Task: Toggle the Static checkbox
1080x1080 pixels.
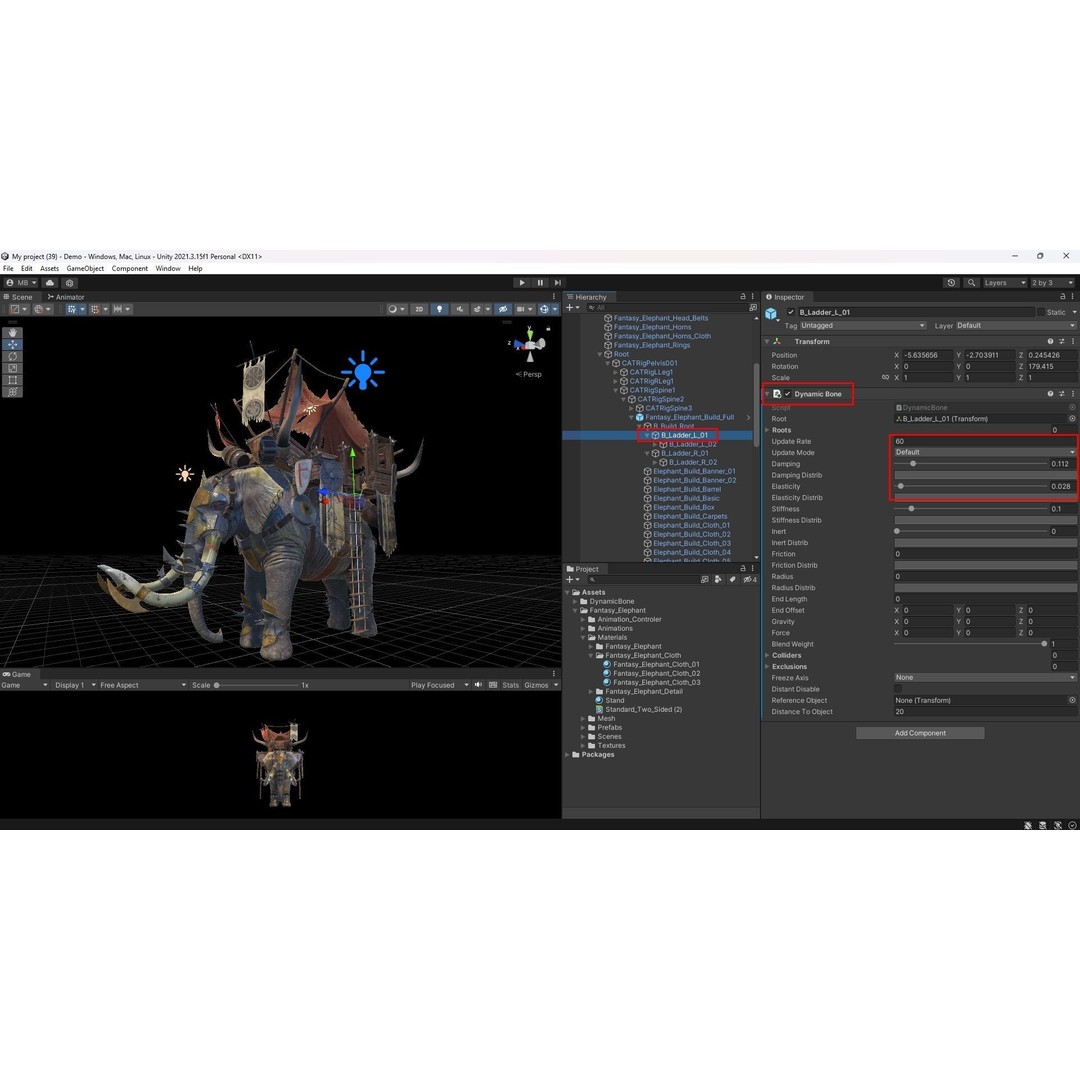Action: (x=1040, y=312)
